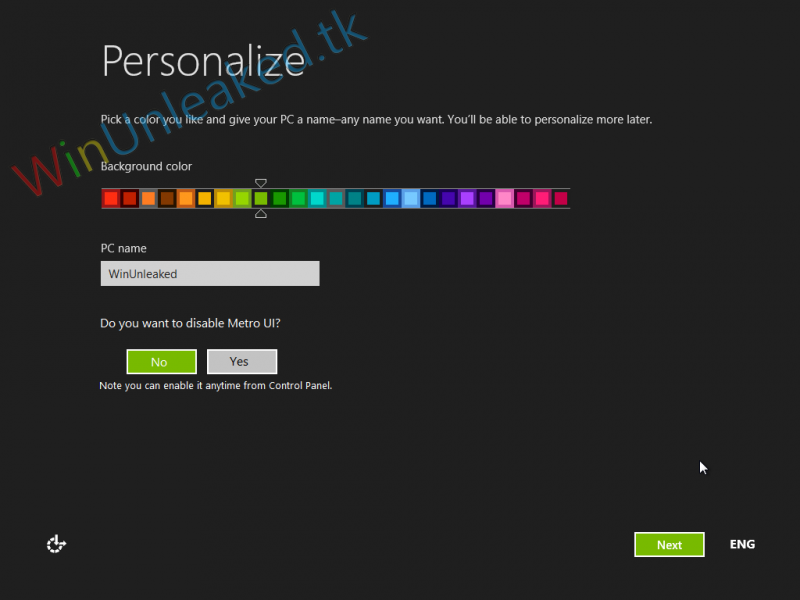Screen dimensions: 800x600
Task: Pick the sky blue swatch
Action: 392,198
